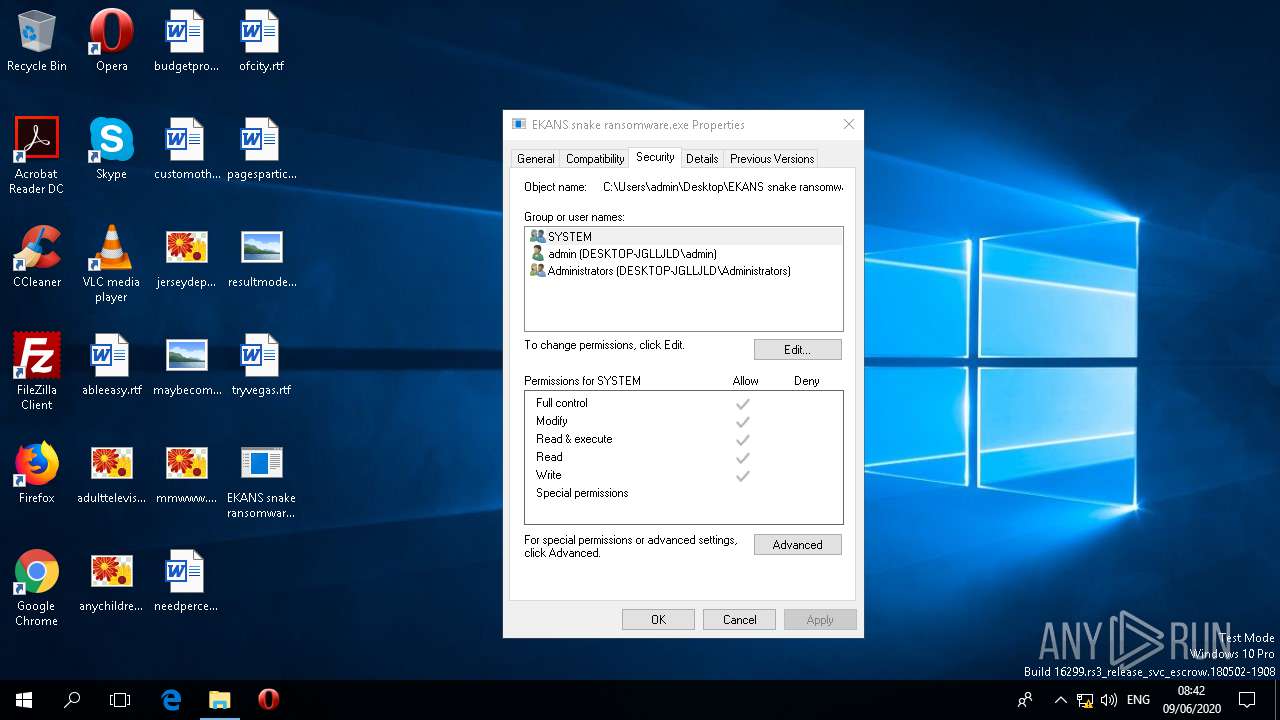Switch to the General tab
Viewport: 1280px width, 720px height.
tap(535, 159)
